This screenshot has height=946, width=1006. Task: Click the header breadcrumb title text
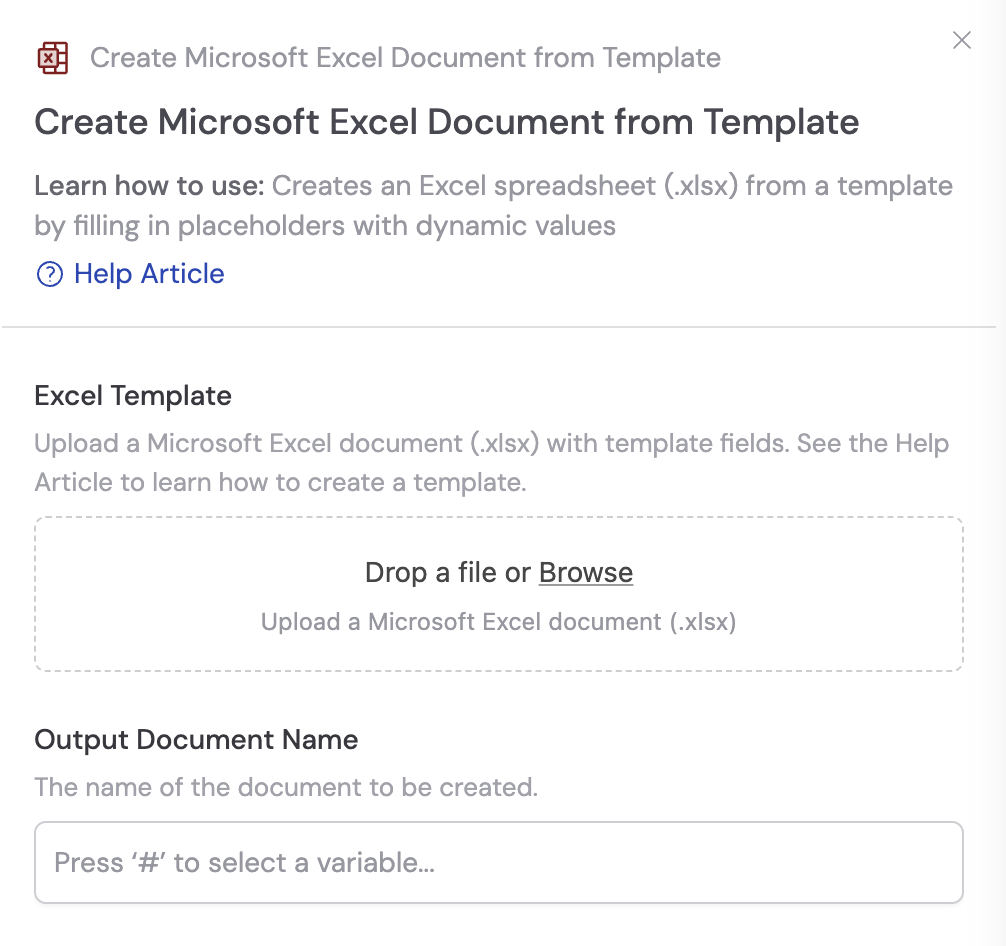coord(405,57)
